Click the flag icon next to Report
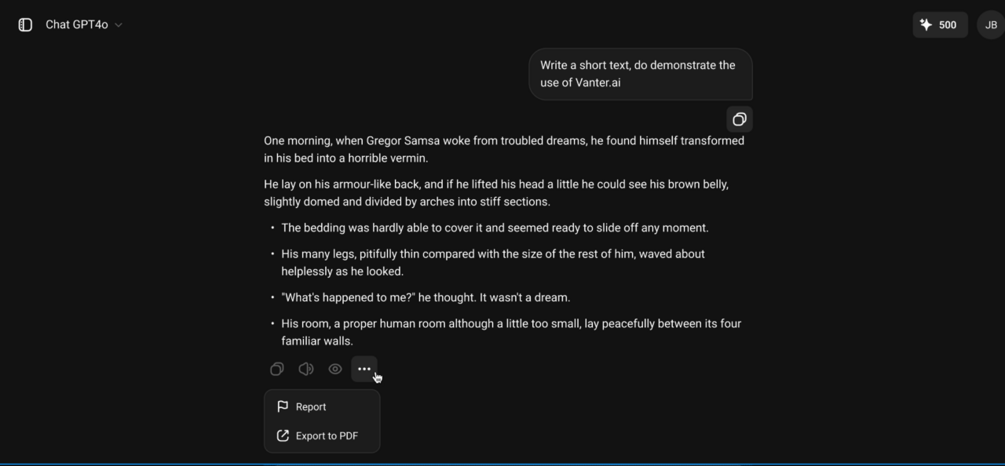This screenshot has height=466, width=1005. pyautogui.click(x=283, y=407)
